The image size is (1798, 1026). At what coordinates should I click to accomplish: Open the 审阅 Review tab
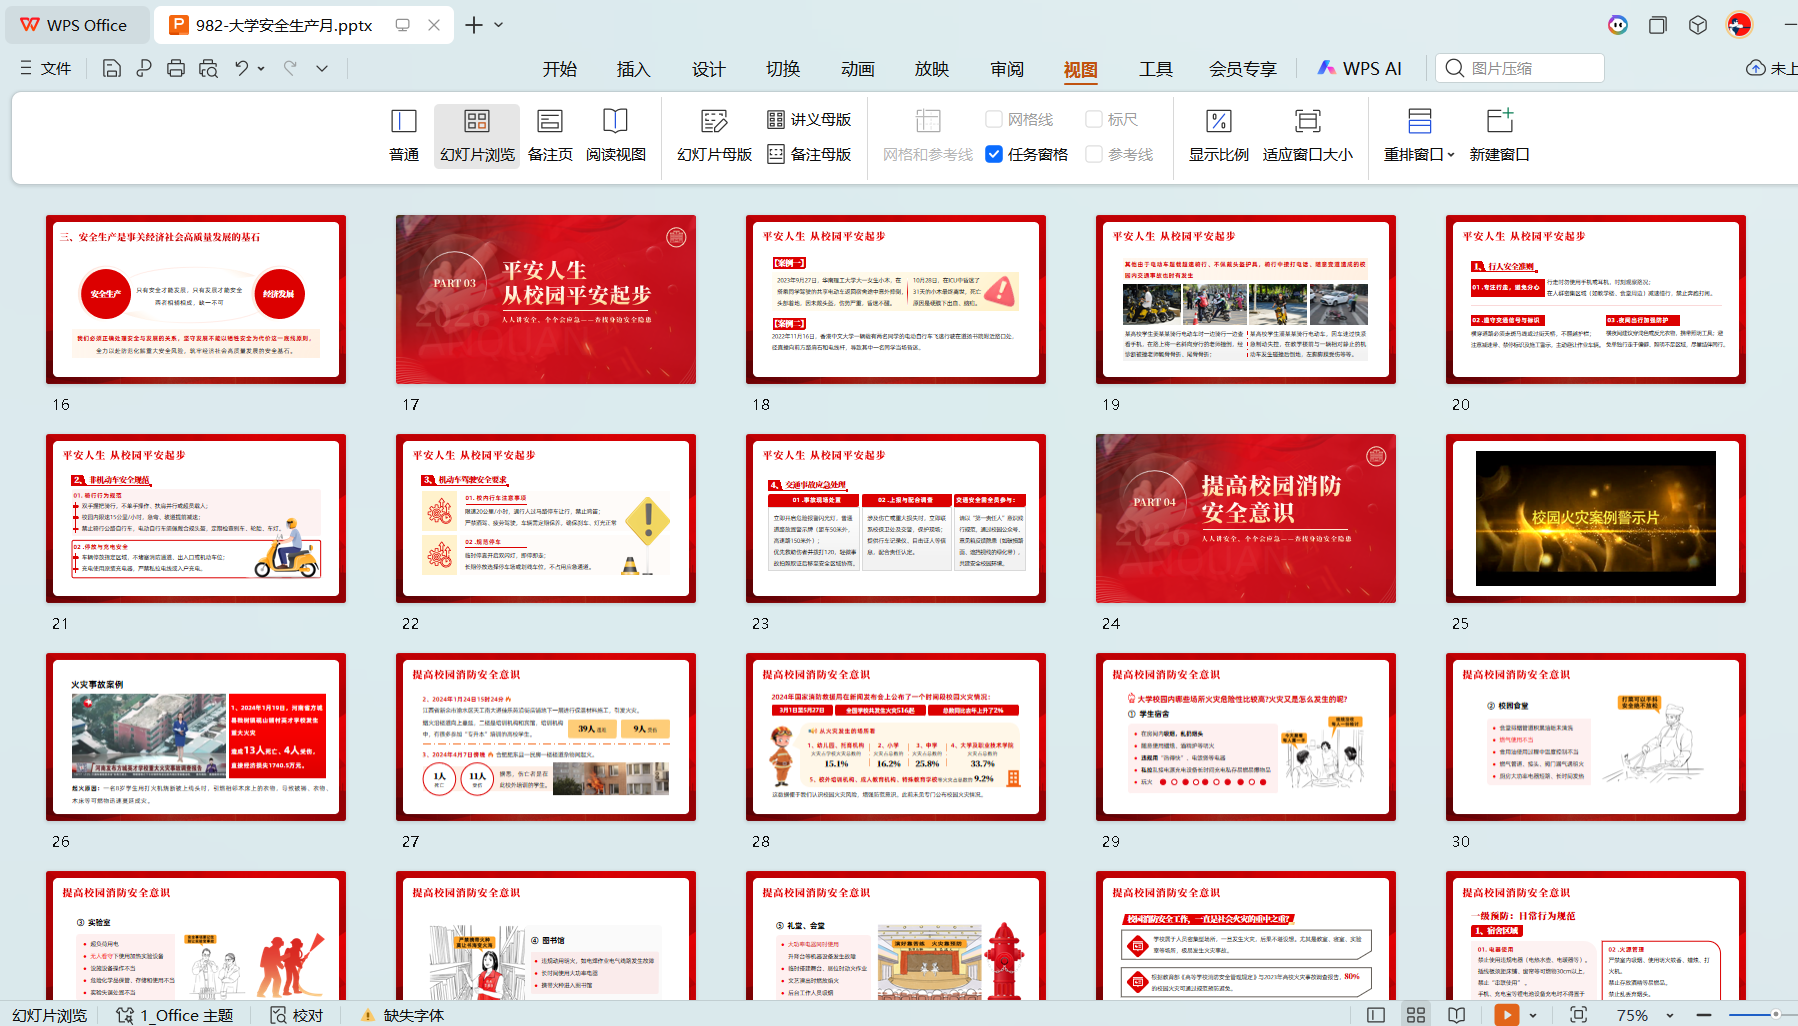[x=1007, y=69]
